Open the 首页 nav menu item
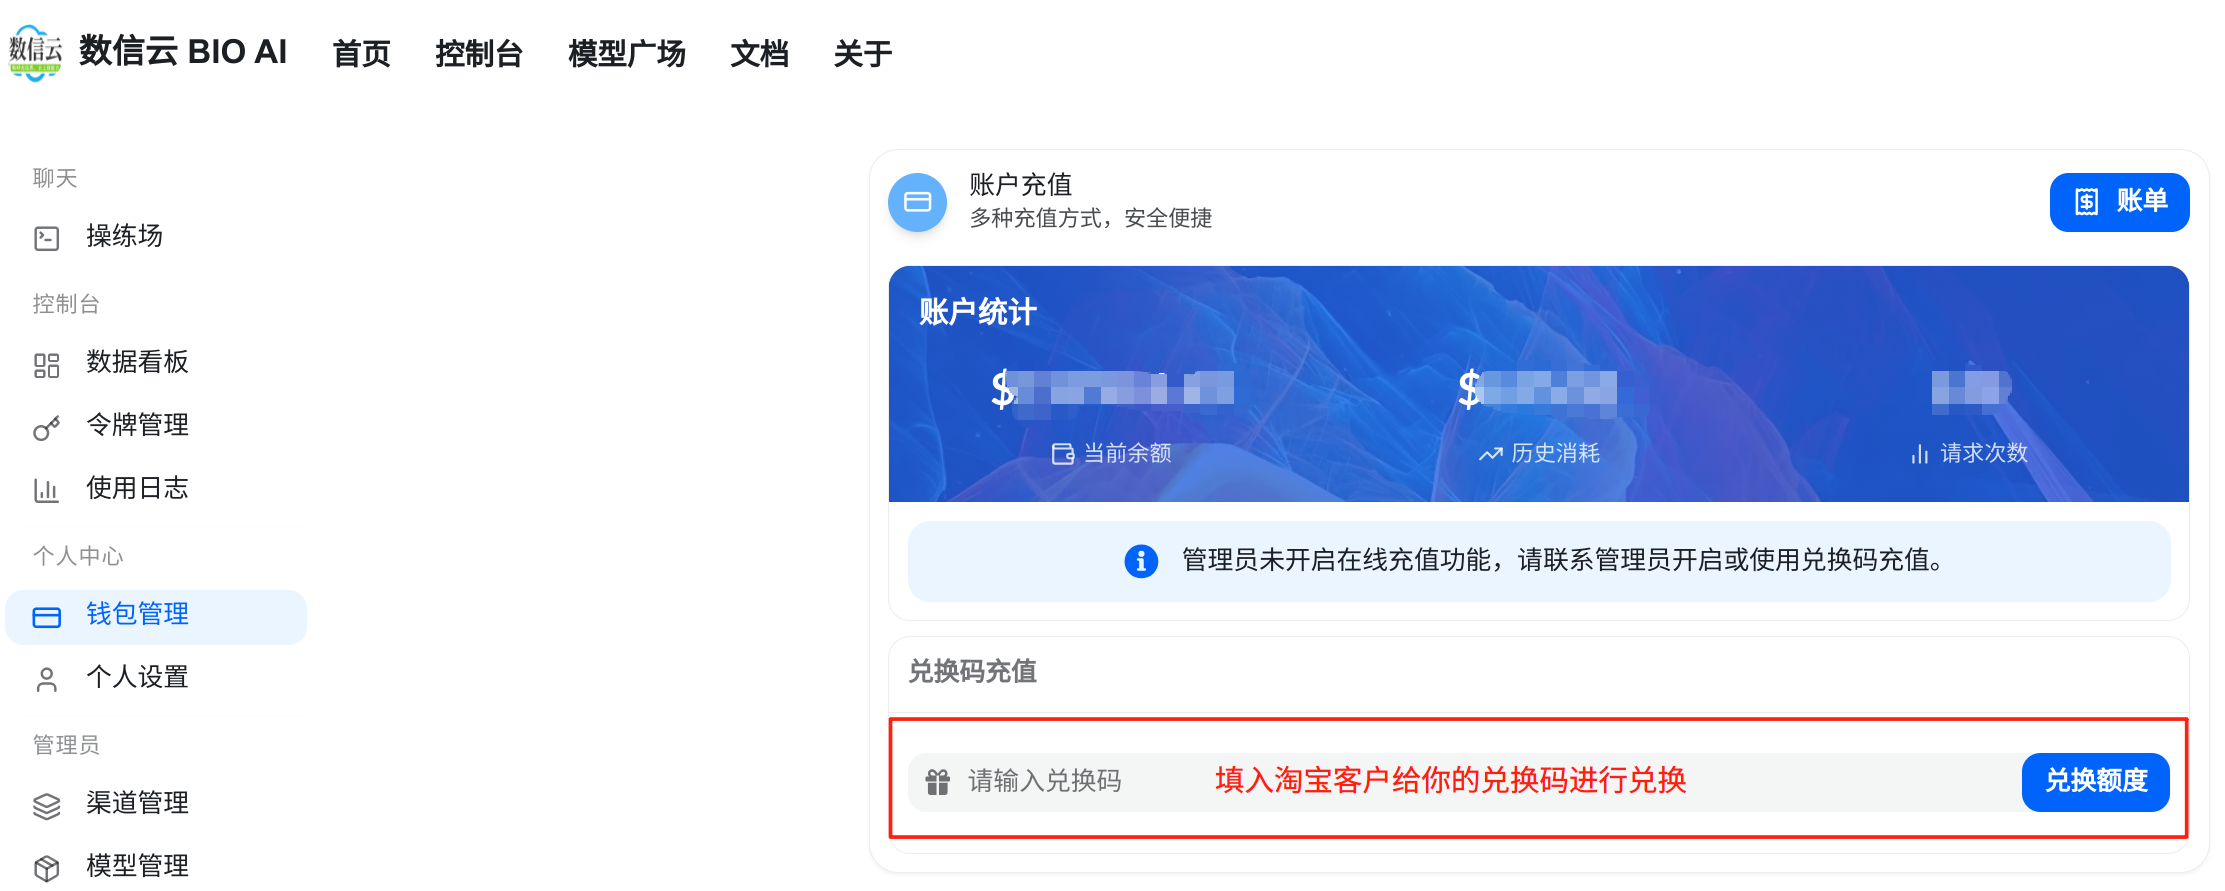 (361, 53)
